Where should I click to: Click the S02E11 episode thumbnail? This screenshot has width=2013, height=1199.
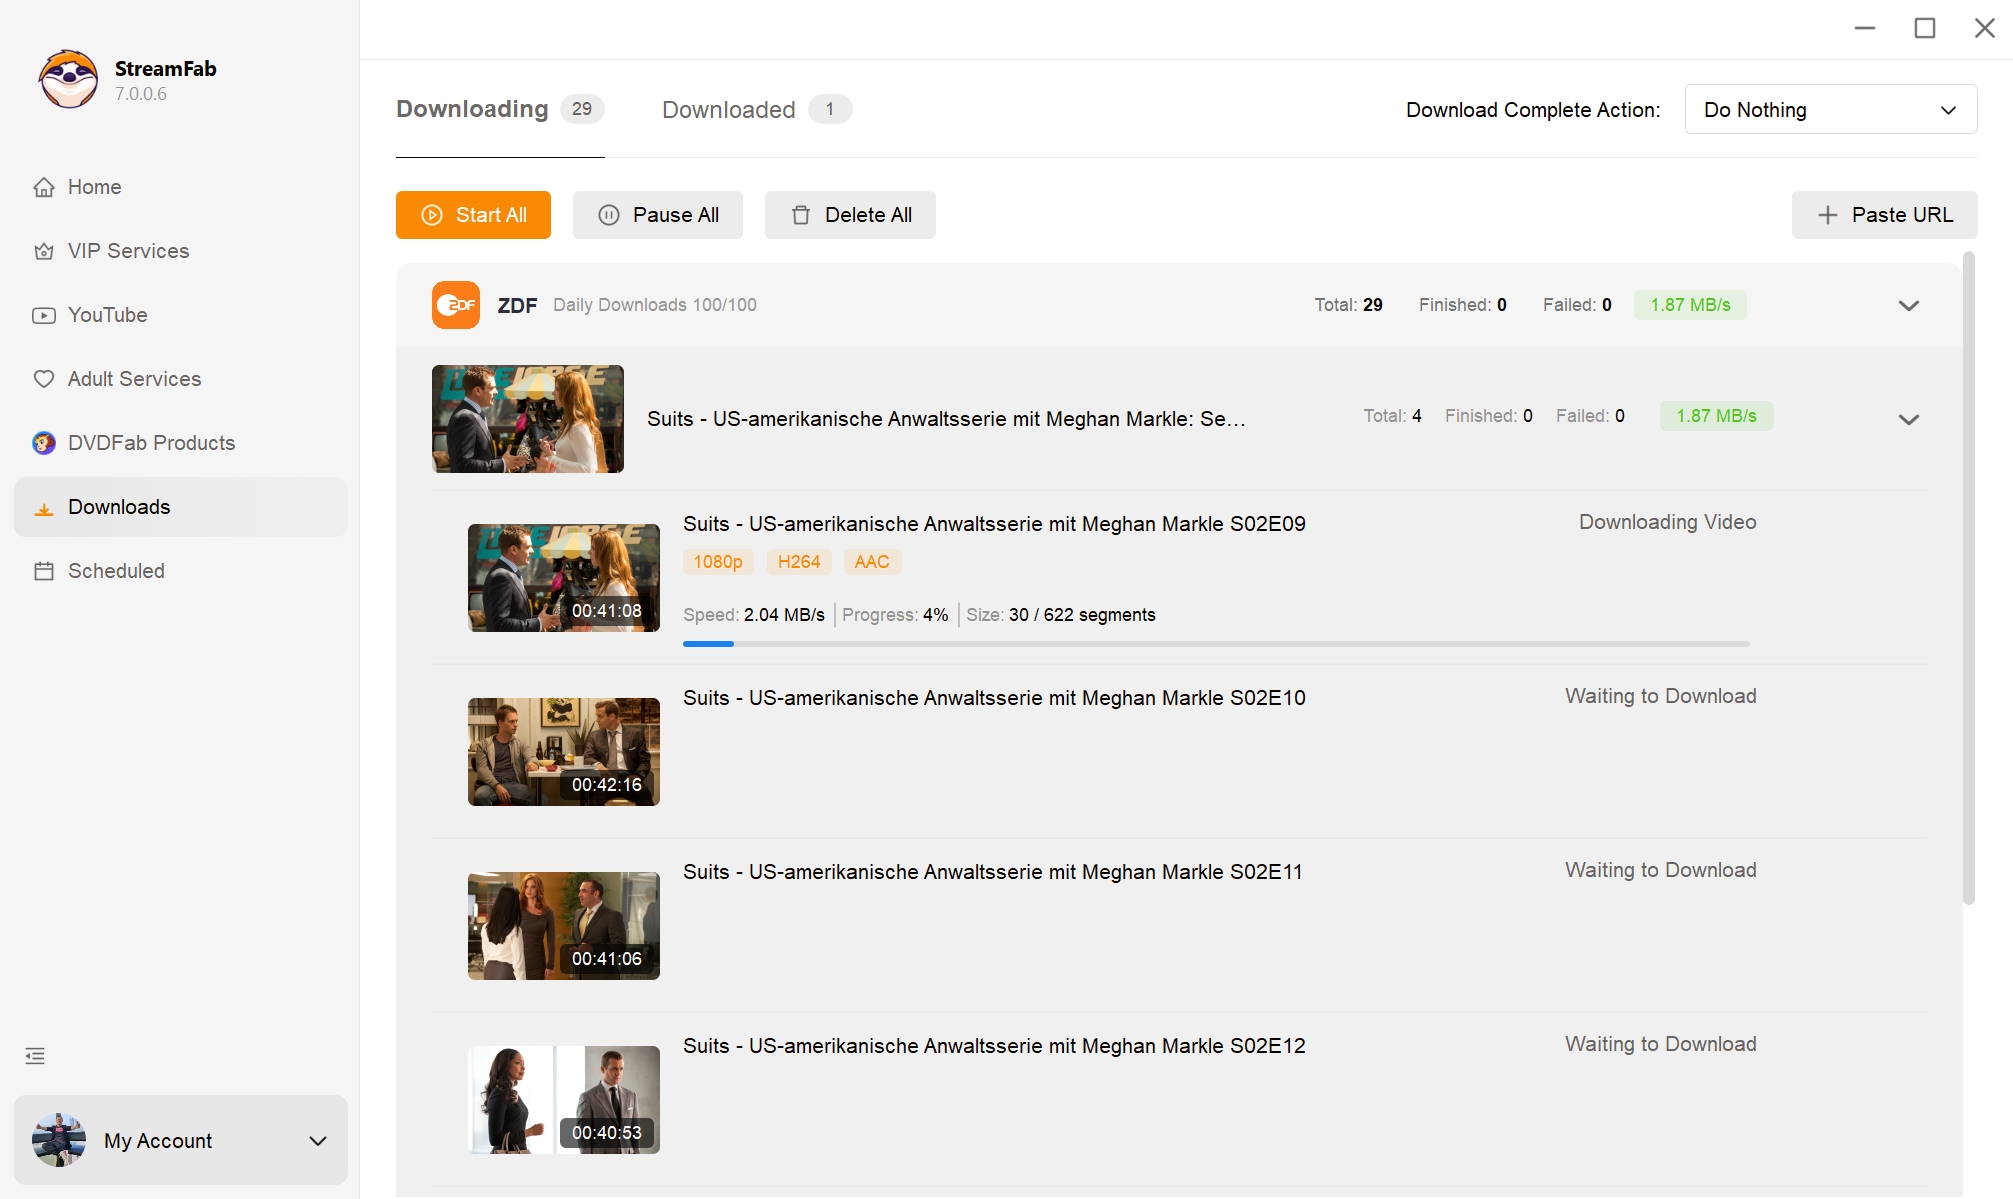point(563,925)
